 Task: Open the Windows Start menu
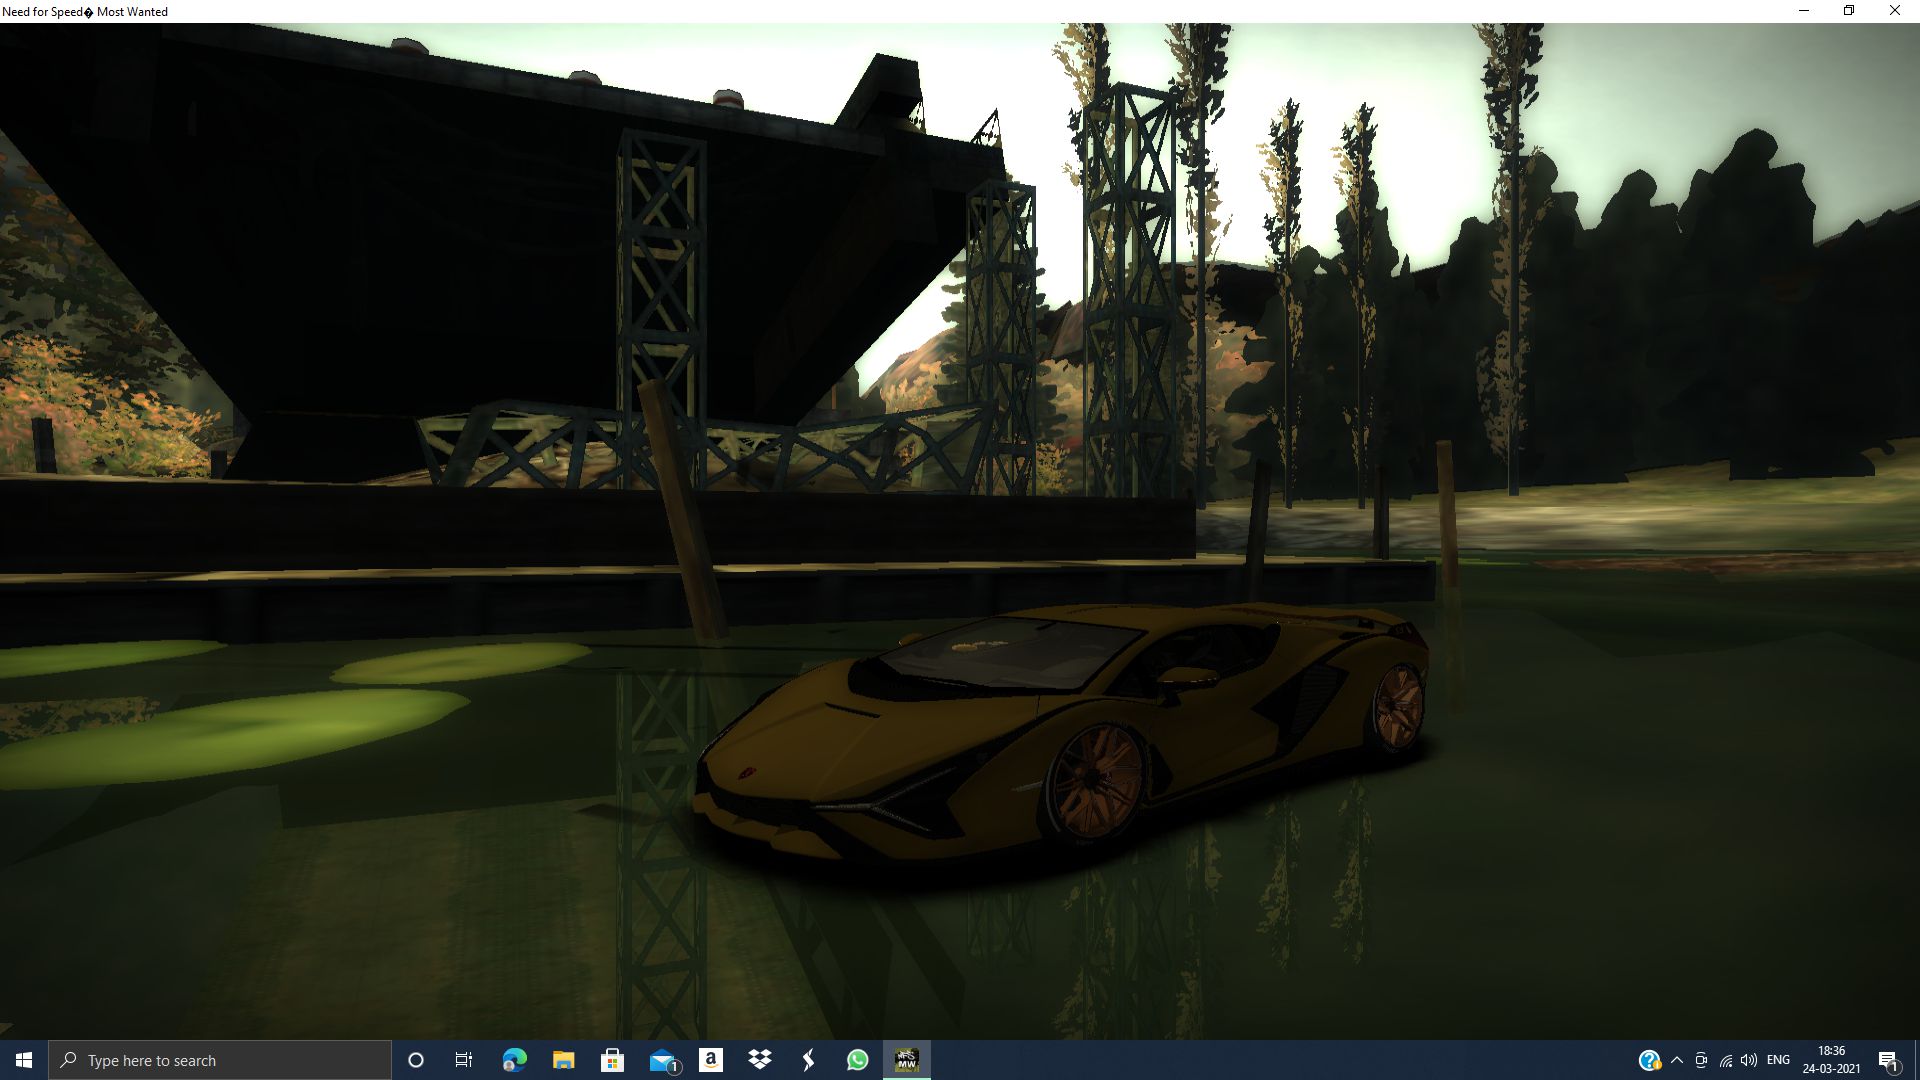[24, 1060]
